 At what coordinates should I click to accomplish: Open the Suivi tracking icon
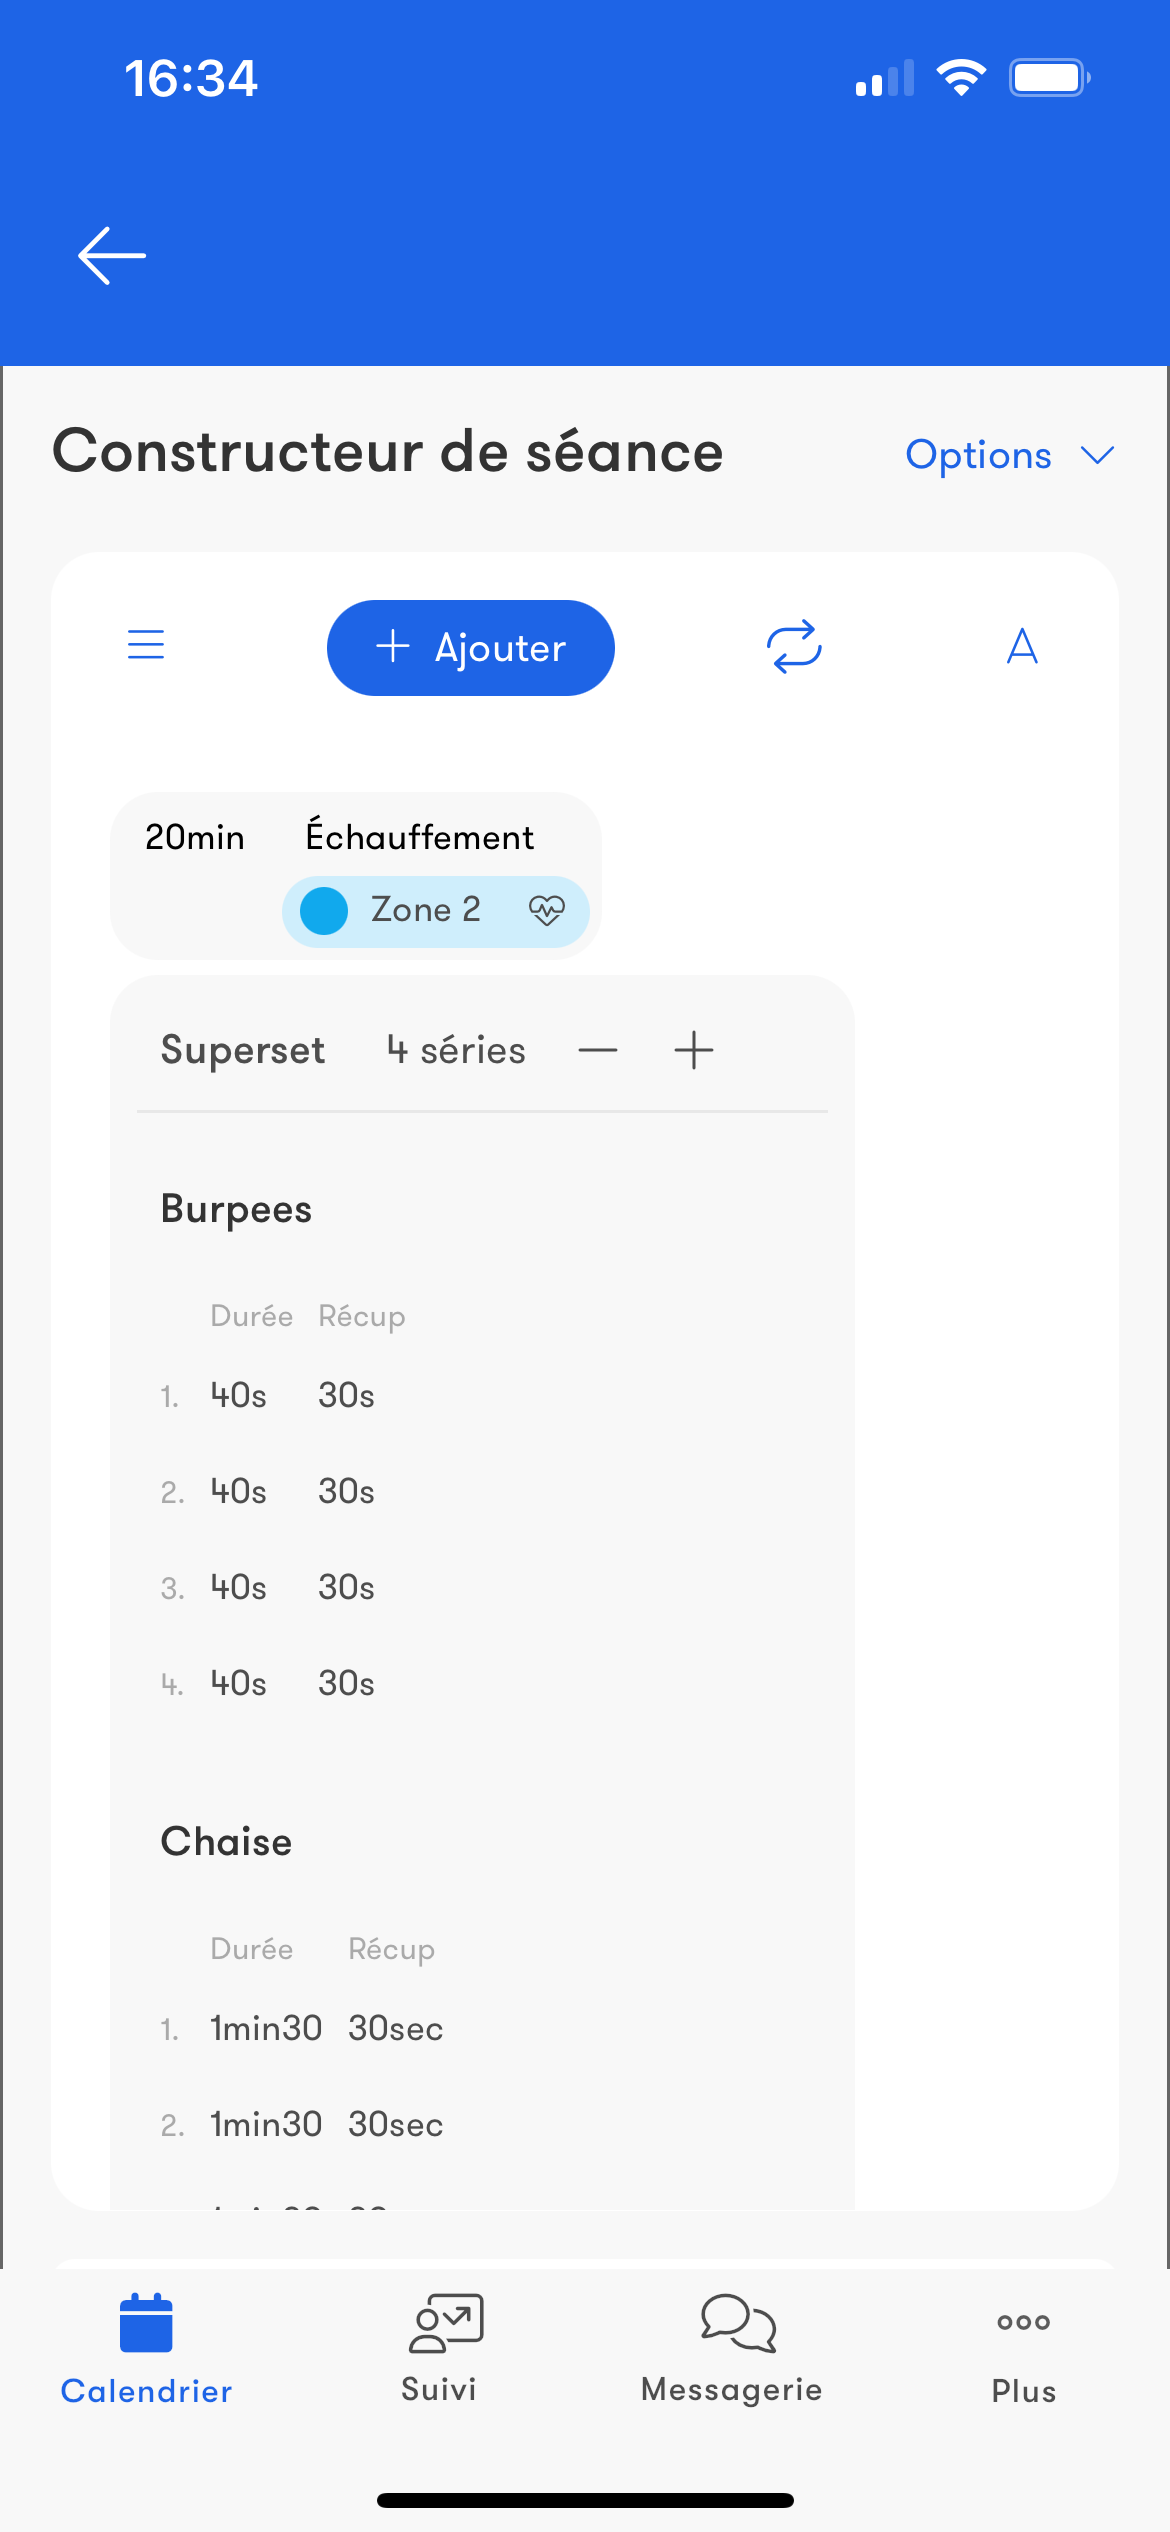click(x=444, y=2323)
